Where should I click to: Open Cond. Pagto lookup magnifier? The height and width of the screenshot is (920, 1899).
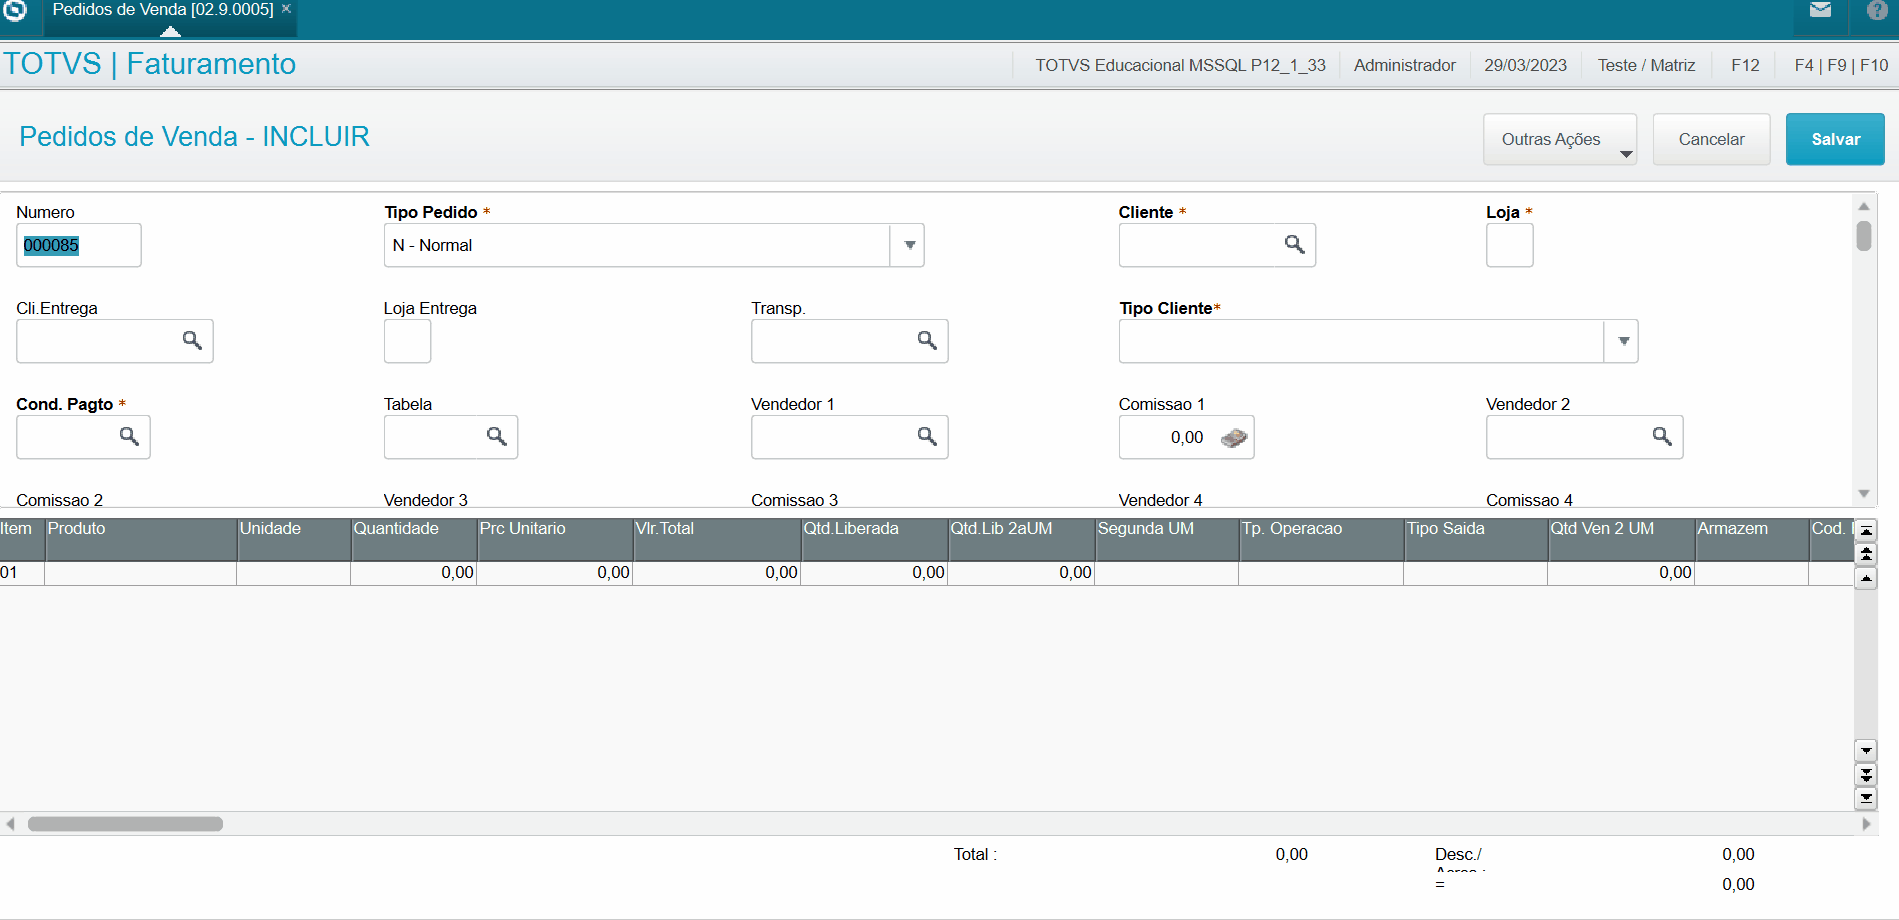129,436
